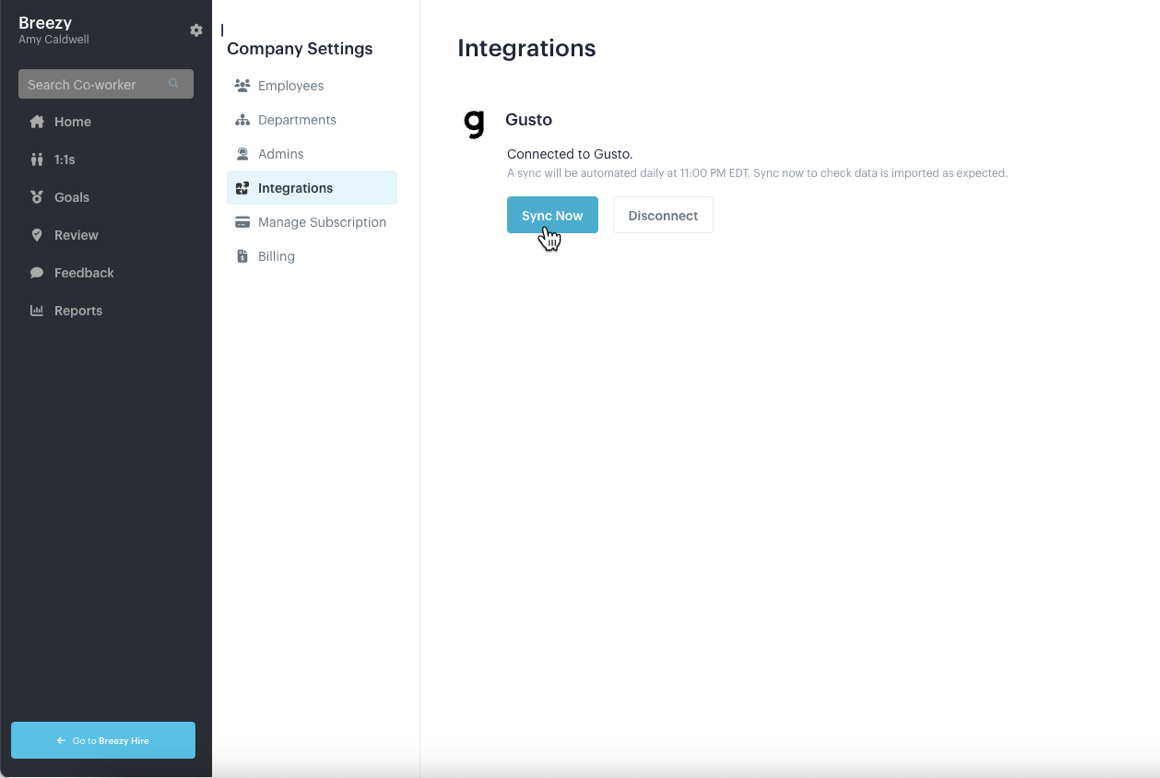1160x778 pixels.
Task: Click the Amy Caldwell user name
Action: pos(53,39)
